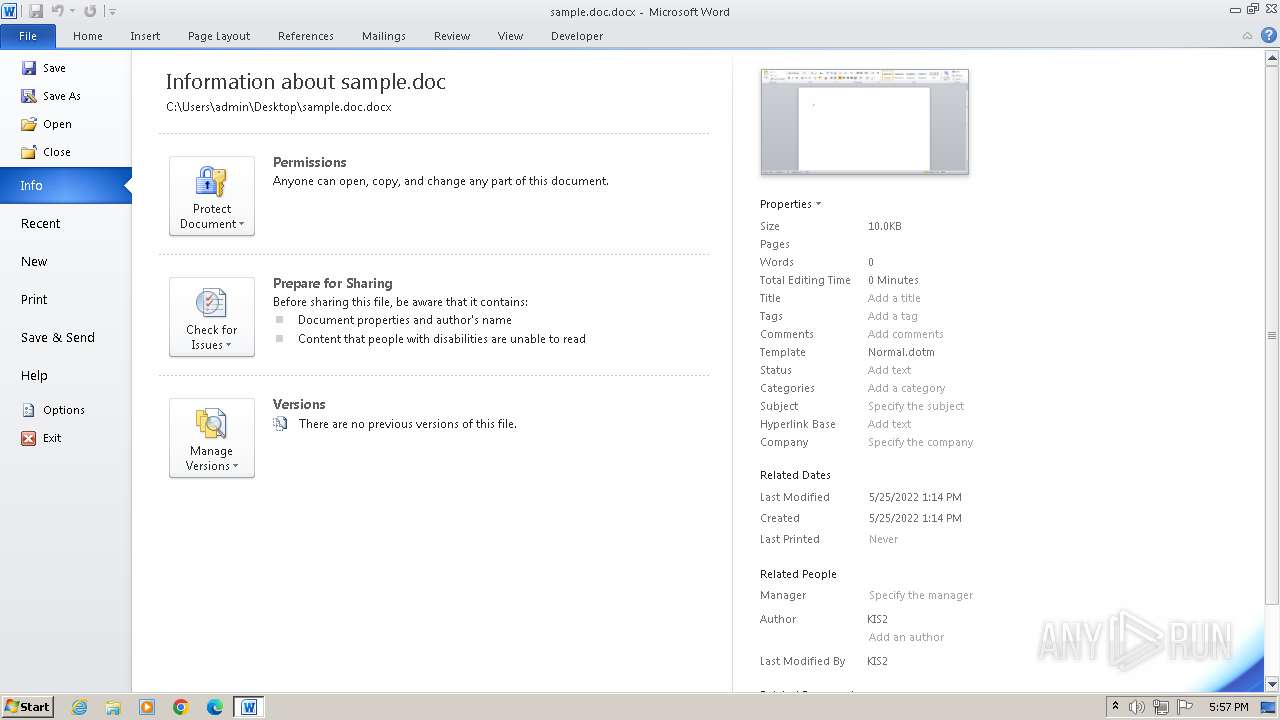
Task: Open the Page Layout tab
Action: [x=219, y=36]
